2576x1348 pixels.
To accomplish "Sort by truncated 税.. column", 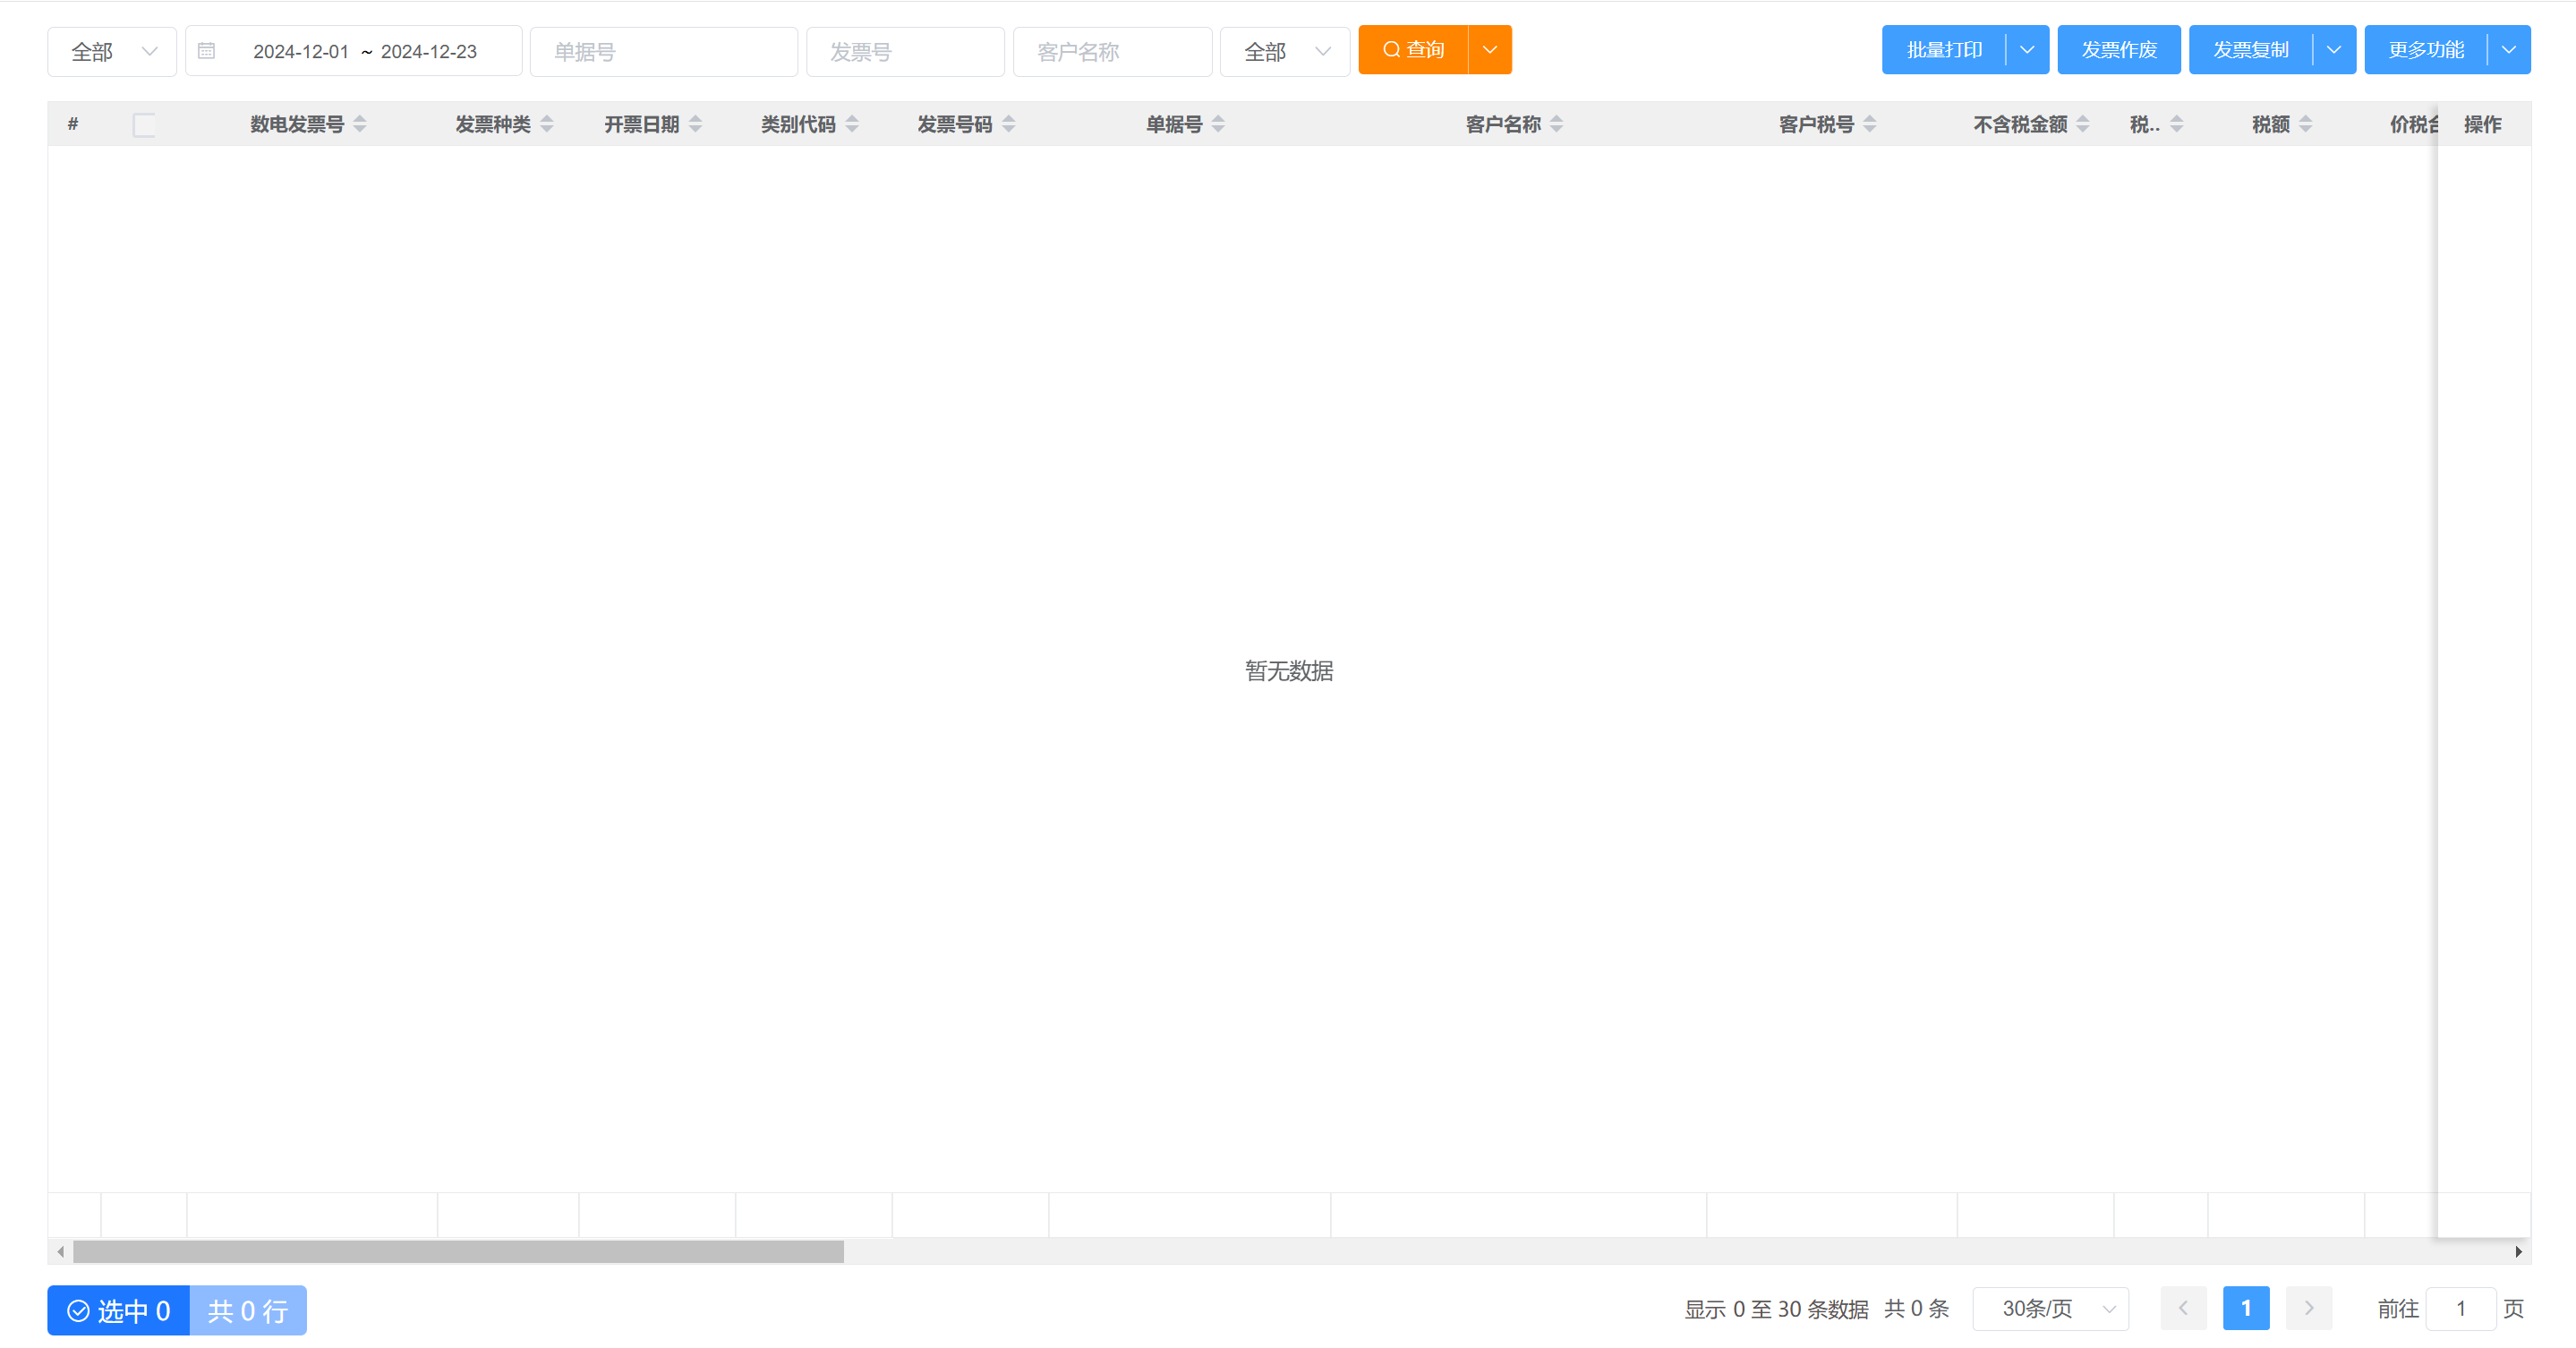I will [x=2177, y=124].
